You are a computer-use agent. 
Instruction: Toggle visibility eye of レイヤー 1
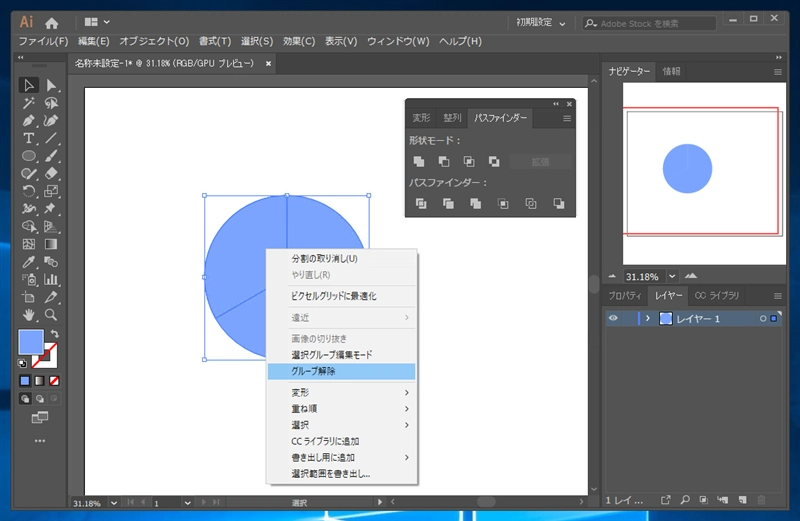[x=613, y=318]
